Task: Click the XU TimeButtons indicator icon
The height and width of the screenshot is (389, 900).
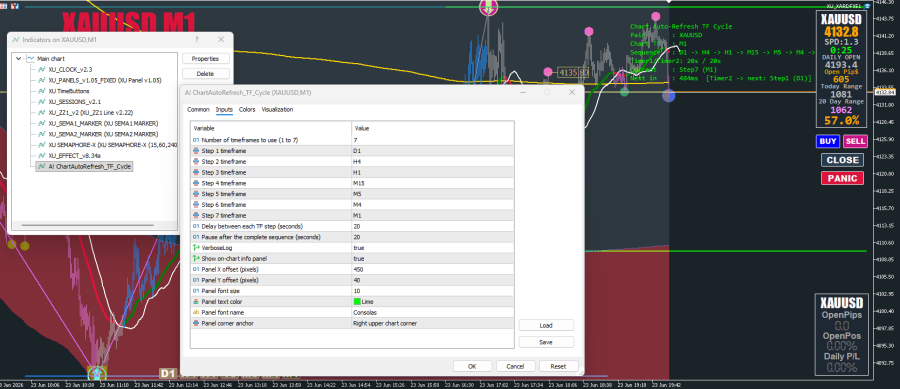Action: click(x=41, y=91)
